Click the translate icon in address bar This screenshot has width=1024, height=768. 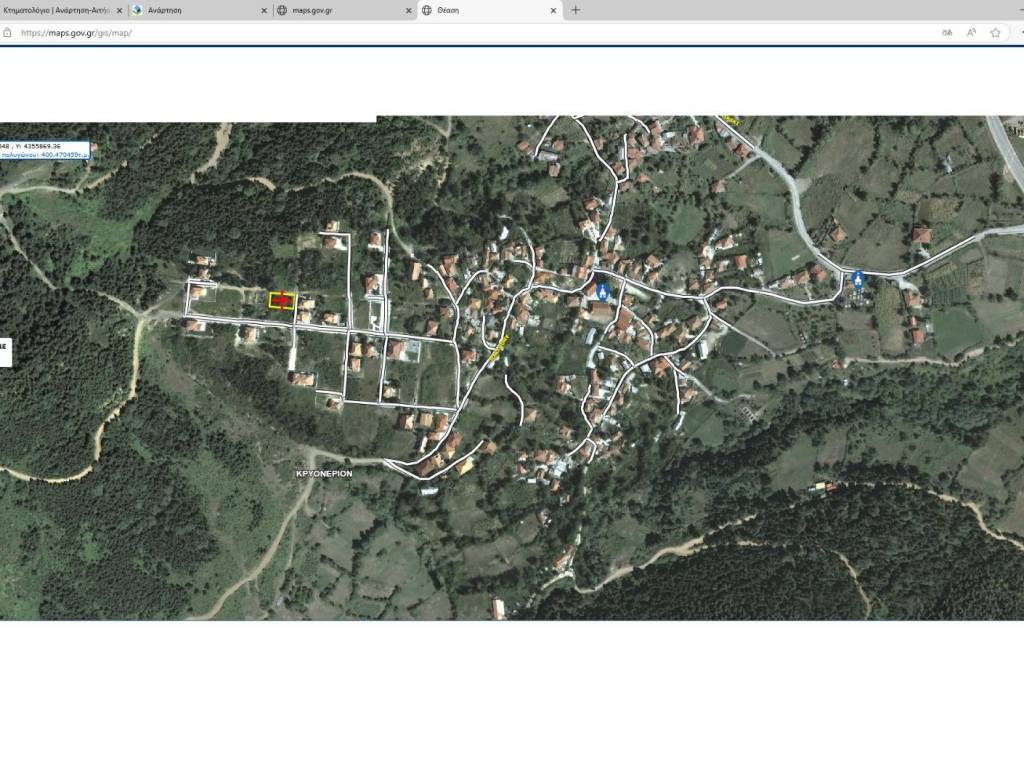pos(947,32)
